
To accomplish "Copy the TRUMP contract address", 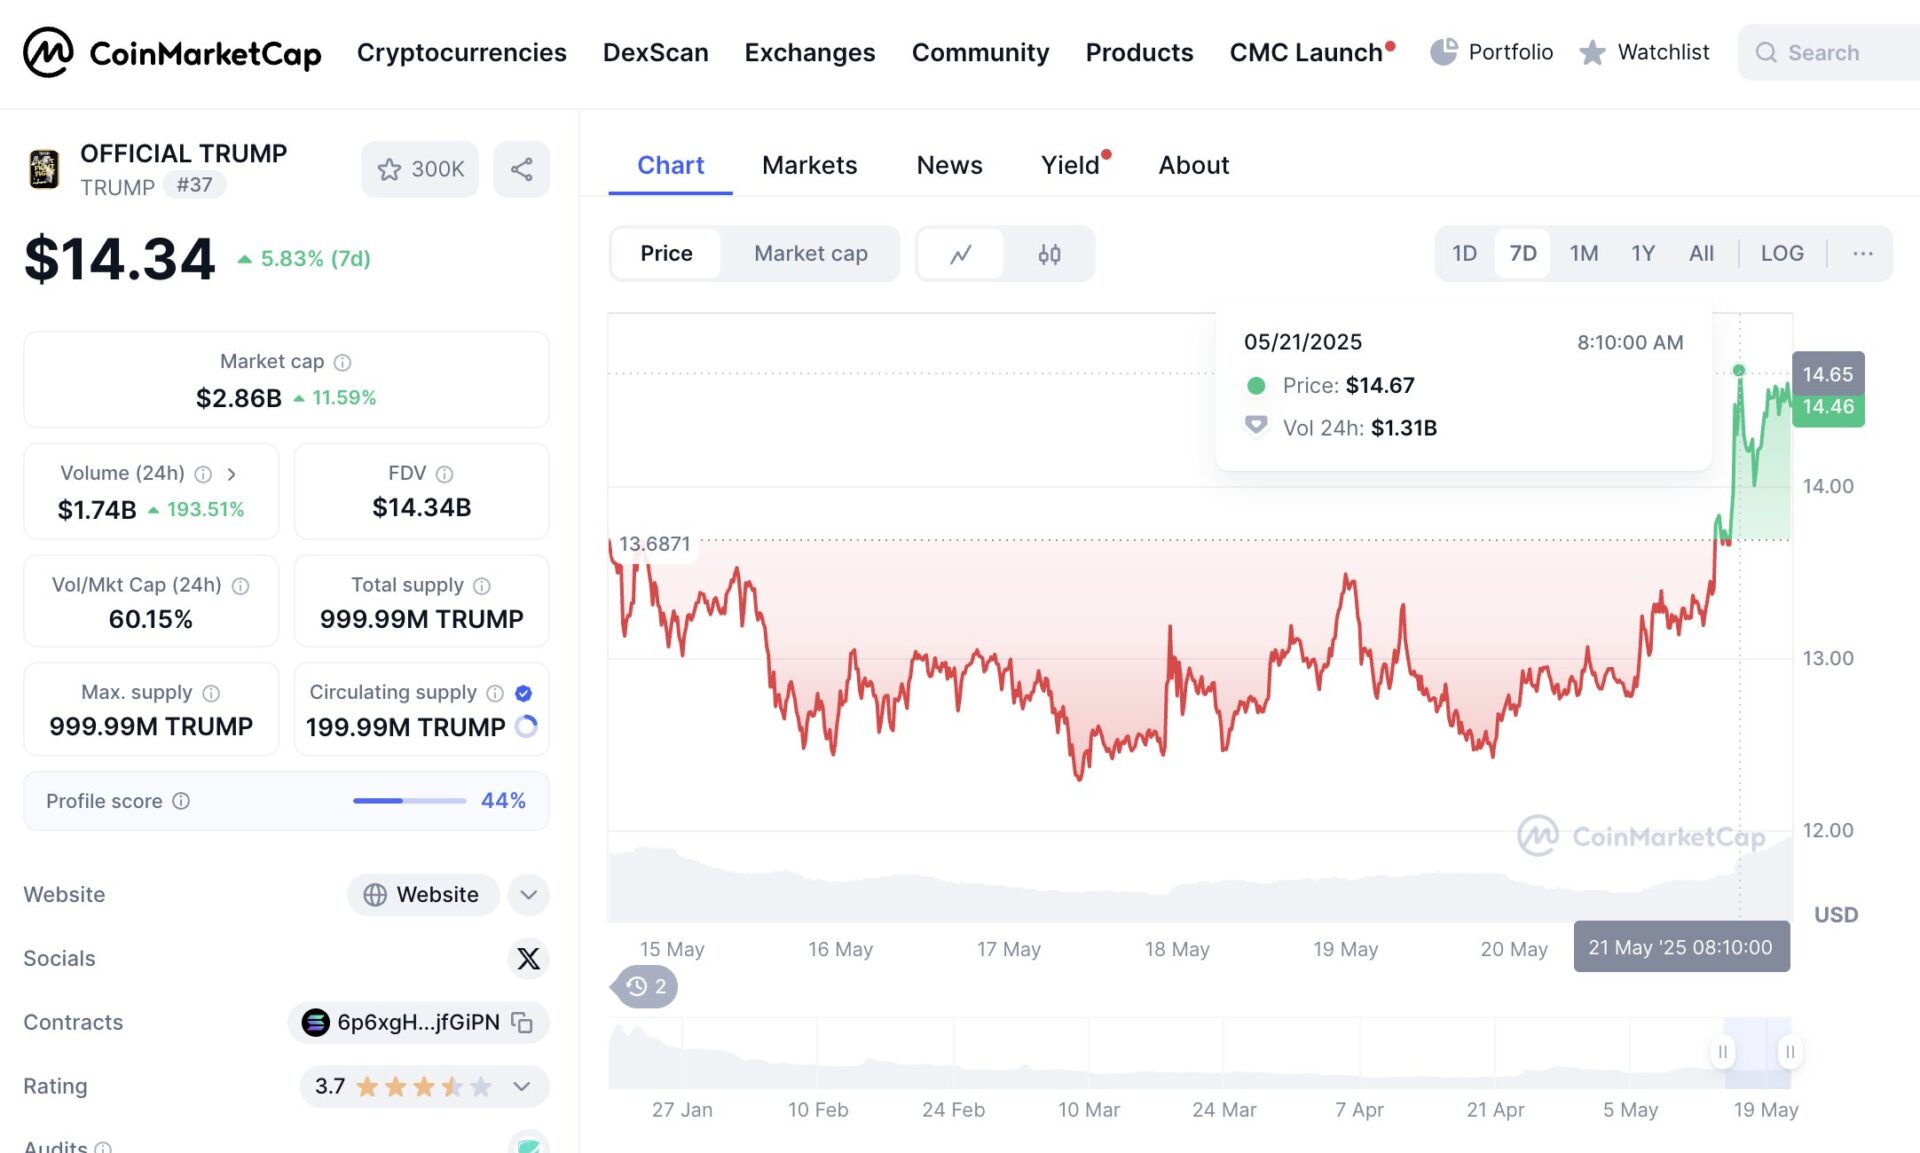I will (521, 1022).
